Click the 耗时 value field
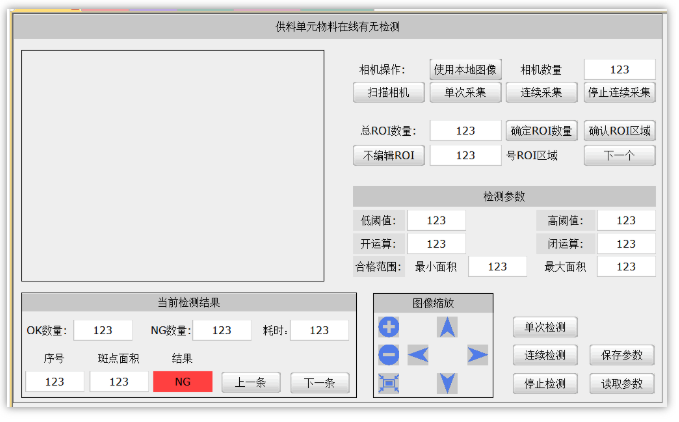The width and height of the screenshot is (679, 422). point(320,331)
